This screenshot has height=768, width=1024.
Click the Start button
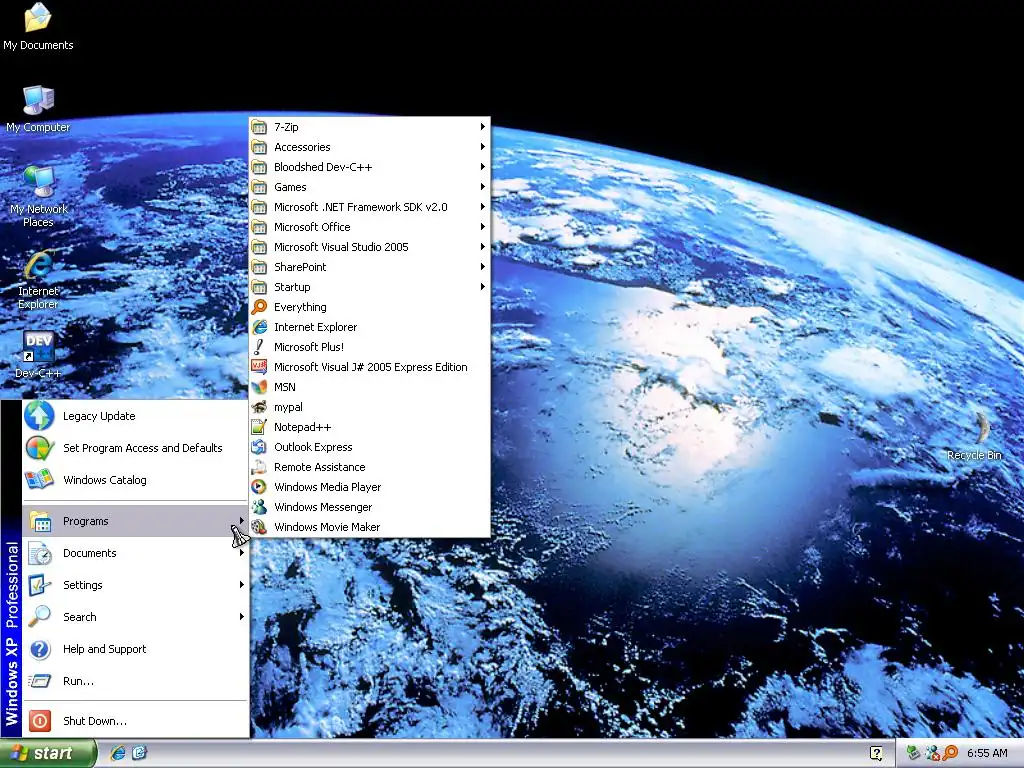click(x=47, y=754)
